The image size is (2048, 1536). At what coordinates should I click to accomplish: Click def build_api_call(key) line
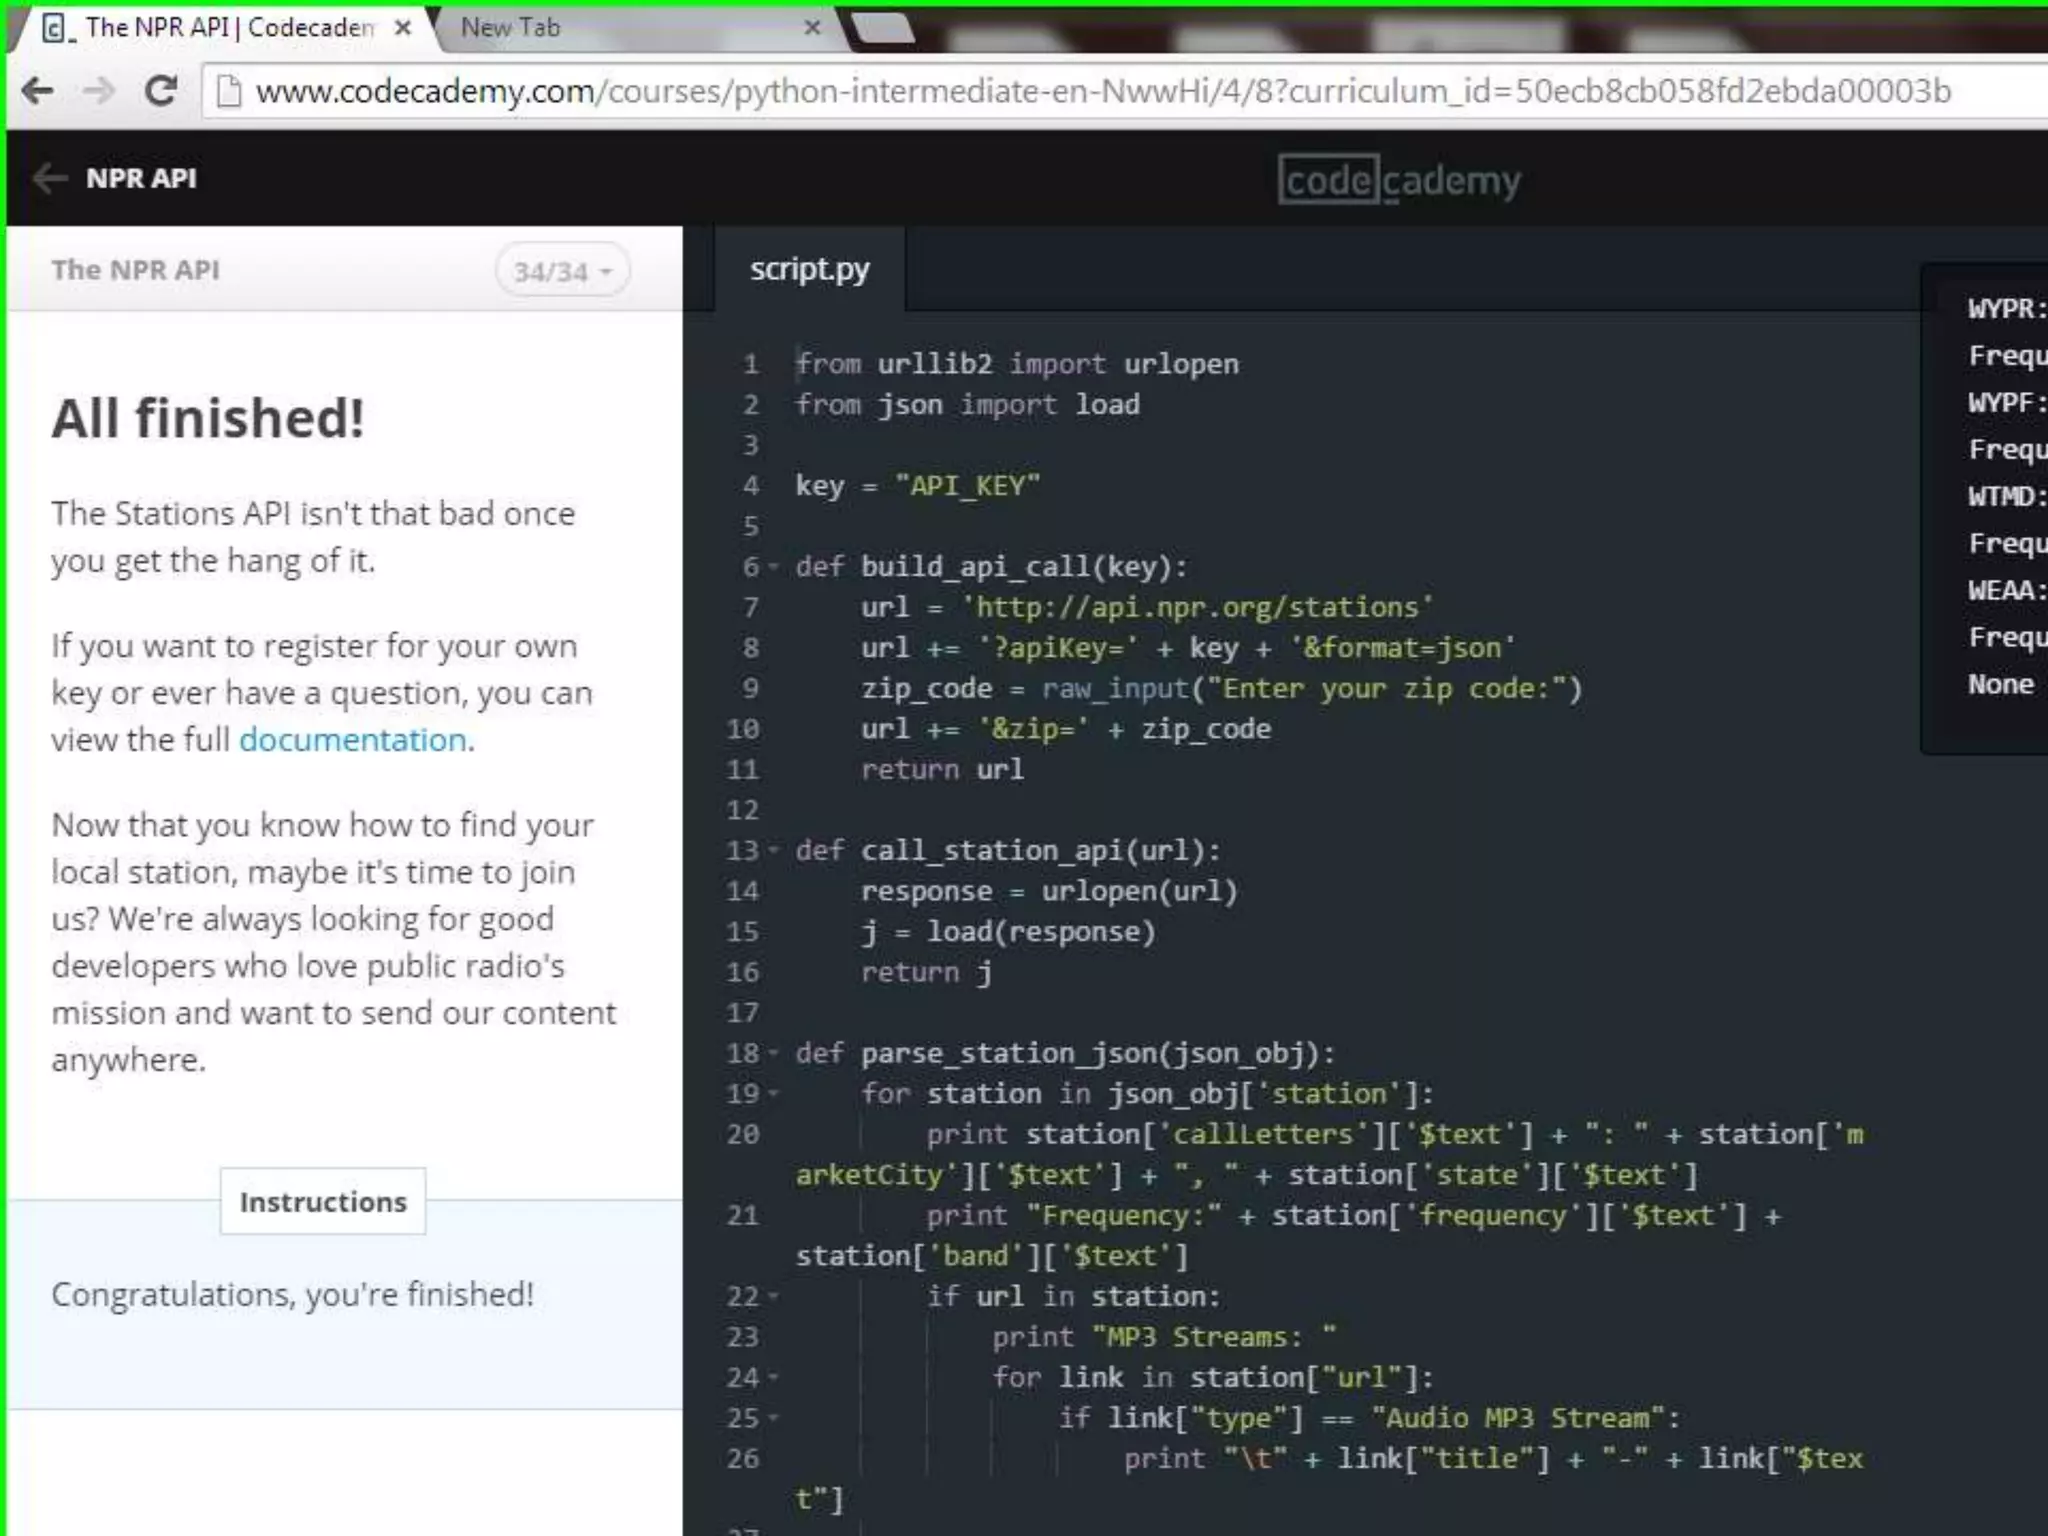coord(991,567)
